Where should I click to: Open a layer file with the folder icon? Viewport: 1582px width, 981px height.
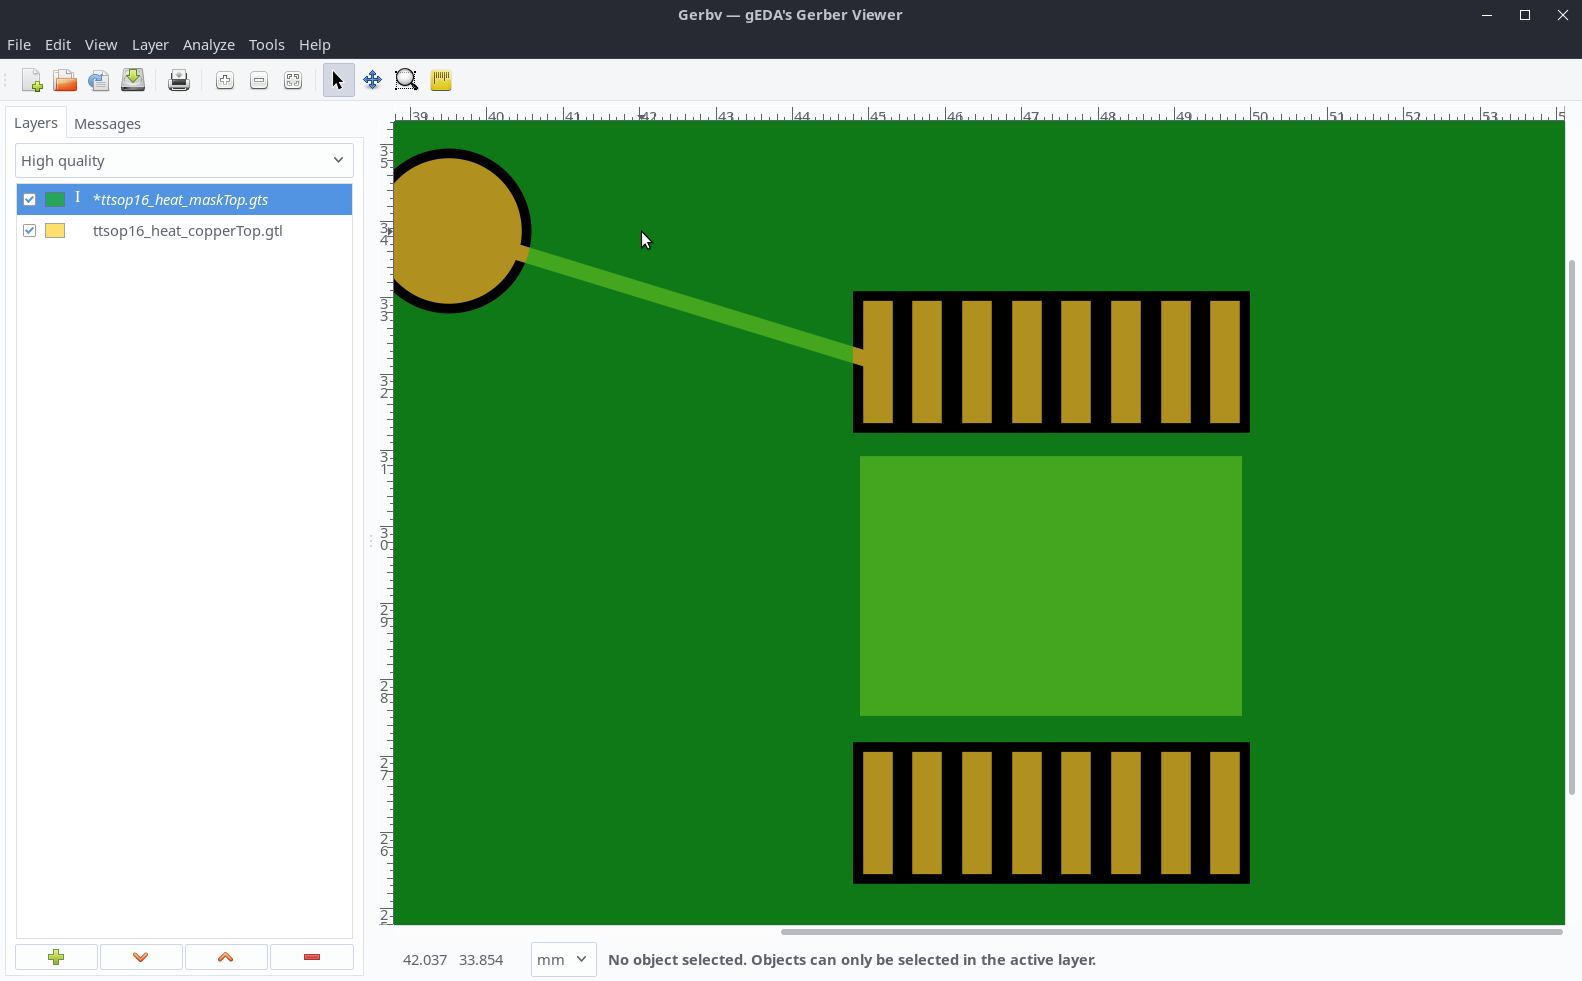pyautogui.click(x=65, y=81)
